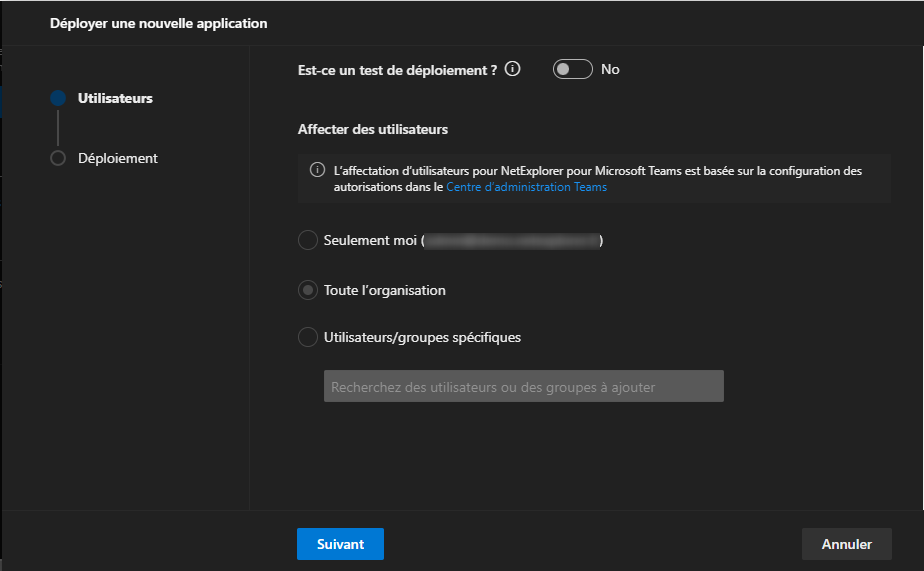Click the NetExplorer assignment notice text

pyautogui.click(x=597, y=171)
